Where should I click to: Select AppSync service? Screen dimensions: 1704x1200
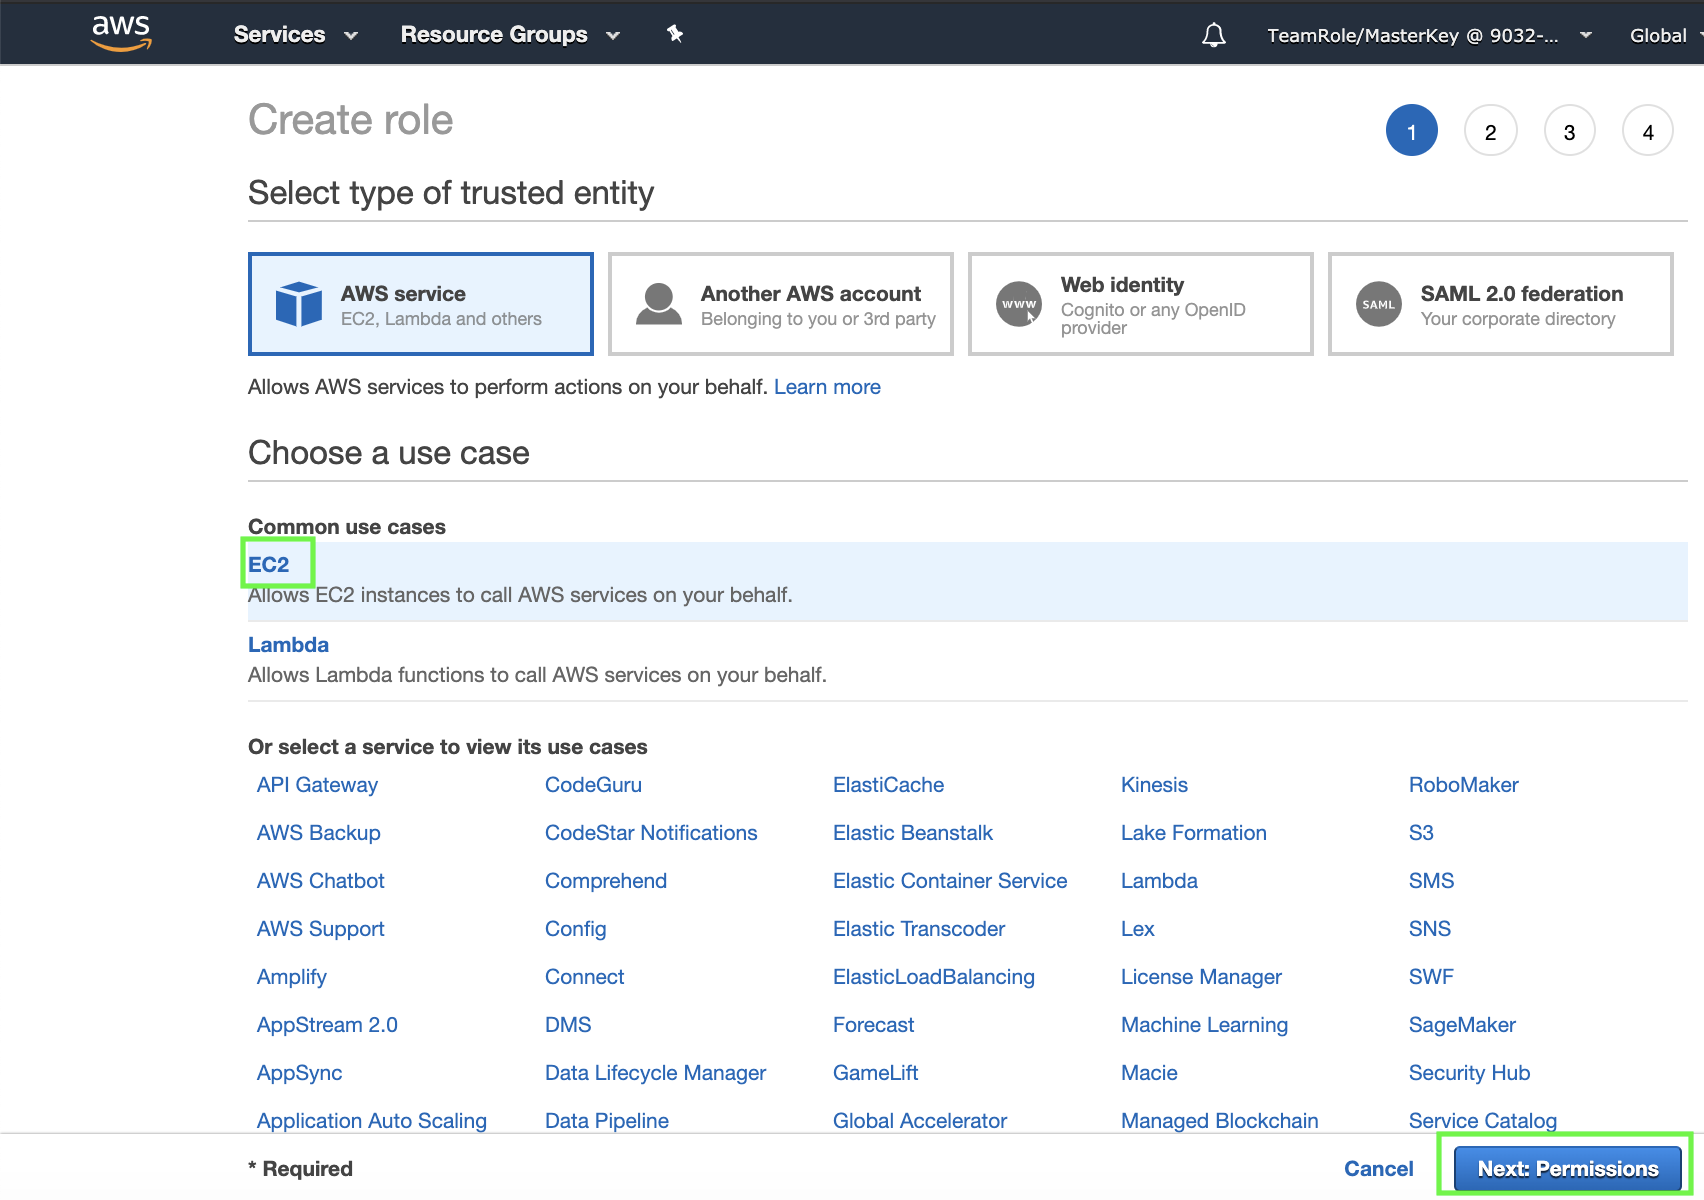pyautogui.click(x=299, y=1073)
